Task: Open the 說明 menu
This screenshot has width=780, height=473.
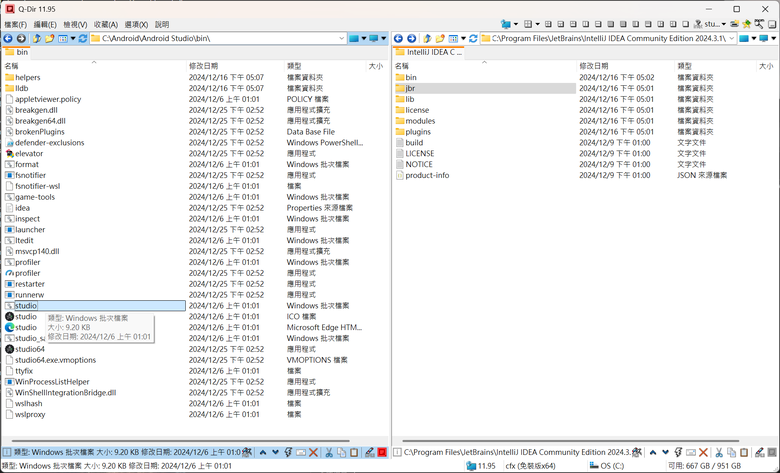Action: pyautogui.click(x=162, y=24)
